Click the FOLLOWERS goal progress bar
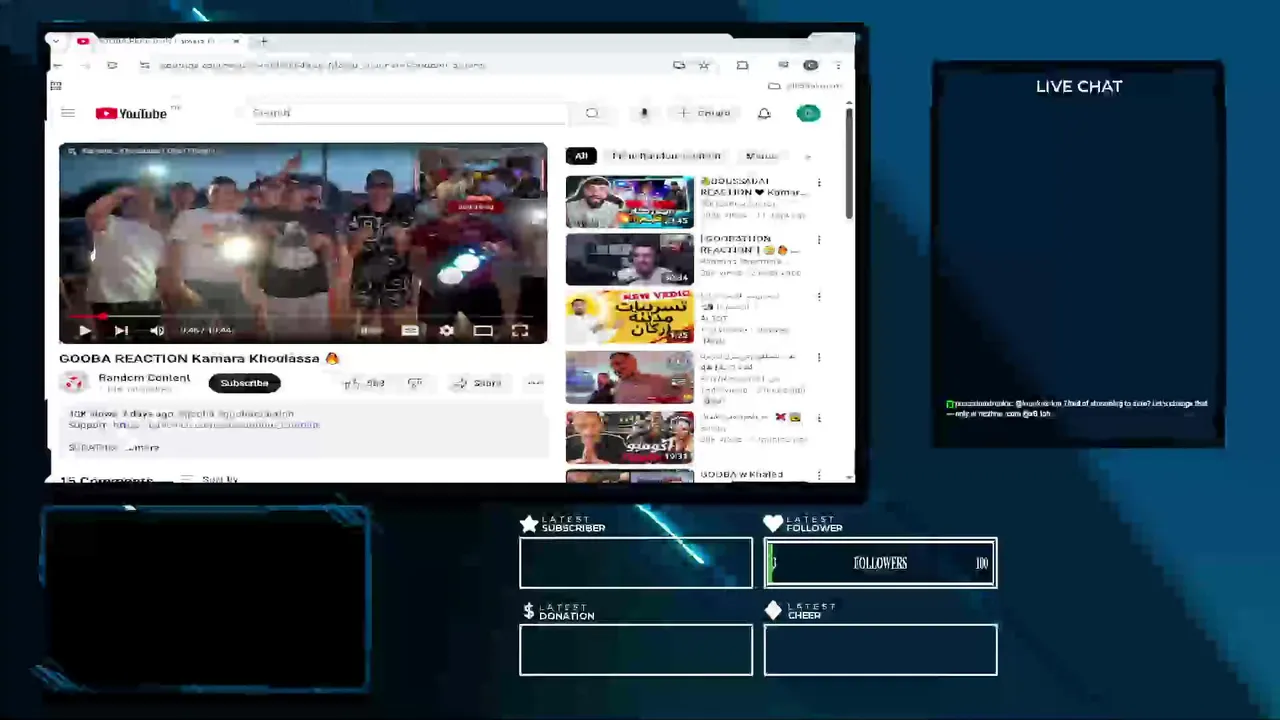The height and width of the screenshot is (720, 1280). [x=880, y=563]
